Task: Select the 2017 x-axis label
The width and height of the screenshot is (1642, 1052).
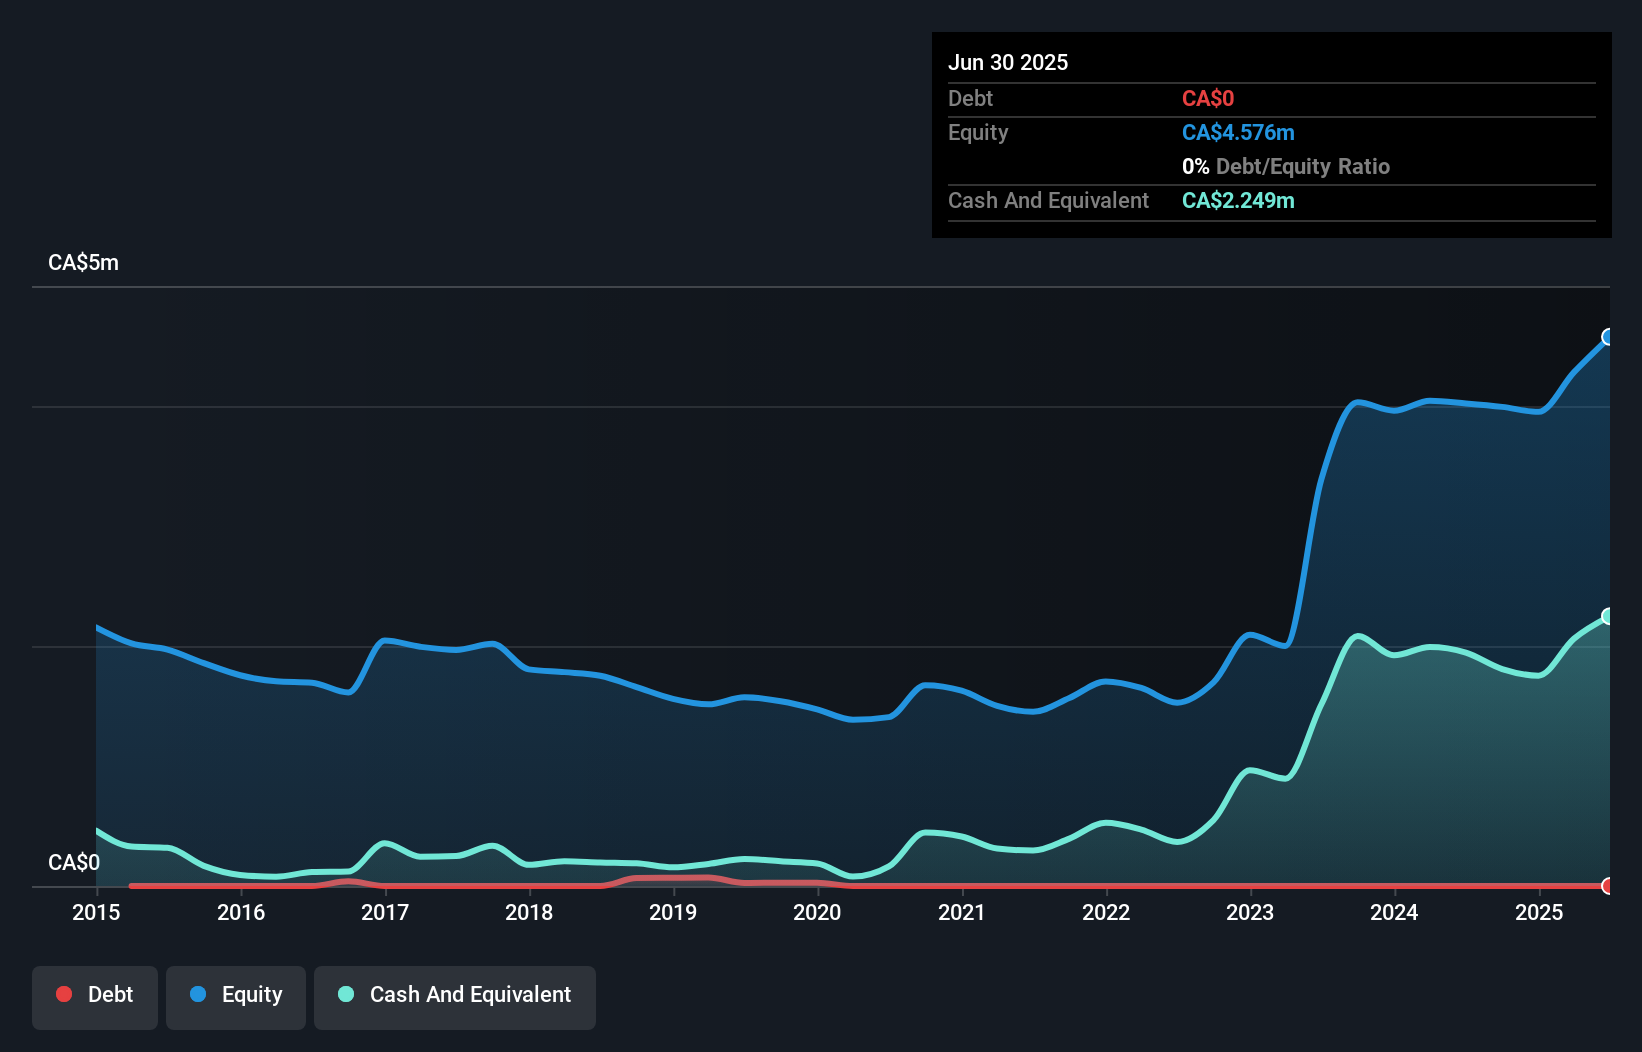Action: [x=385, y=912]
